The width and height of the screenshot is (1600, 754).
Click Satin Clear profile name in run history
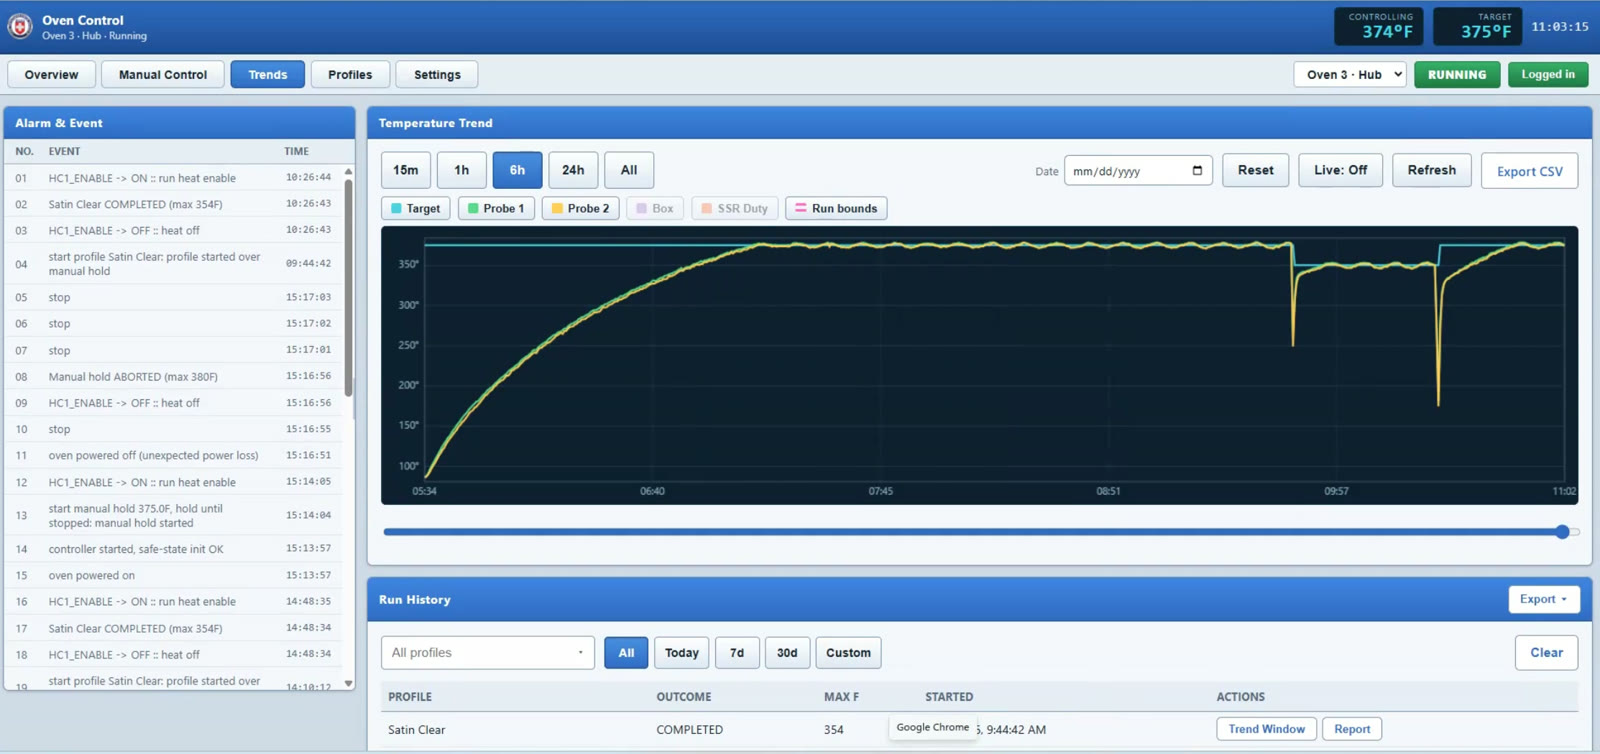417,730
